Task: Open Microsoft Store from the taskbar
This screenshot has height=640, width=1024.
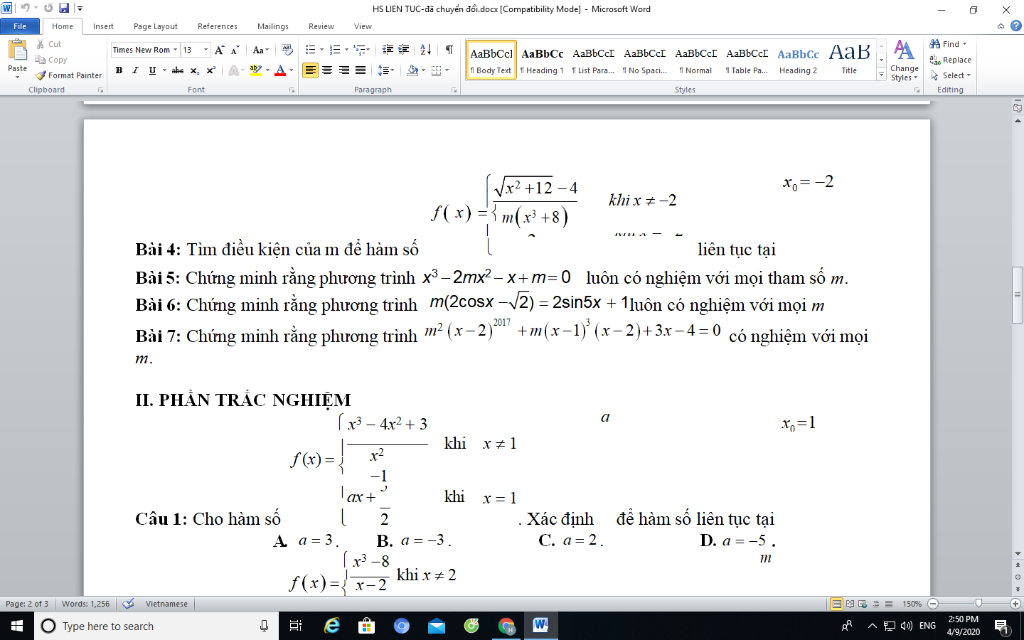Action: point(367,626)
